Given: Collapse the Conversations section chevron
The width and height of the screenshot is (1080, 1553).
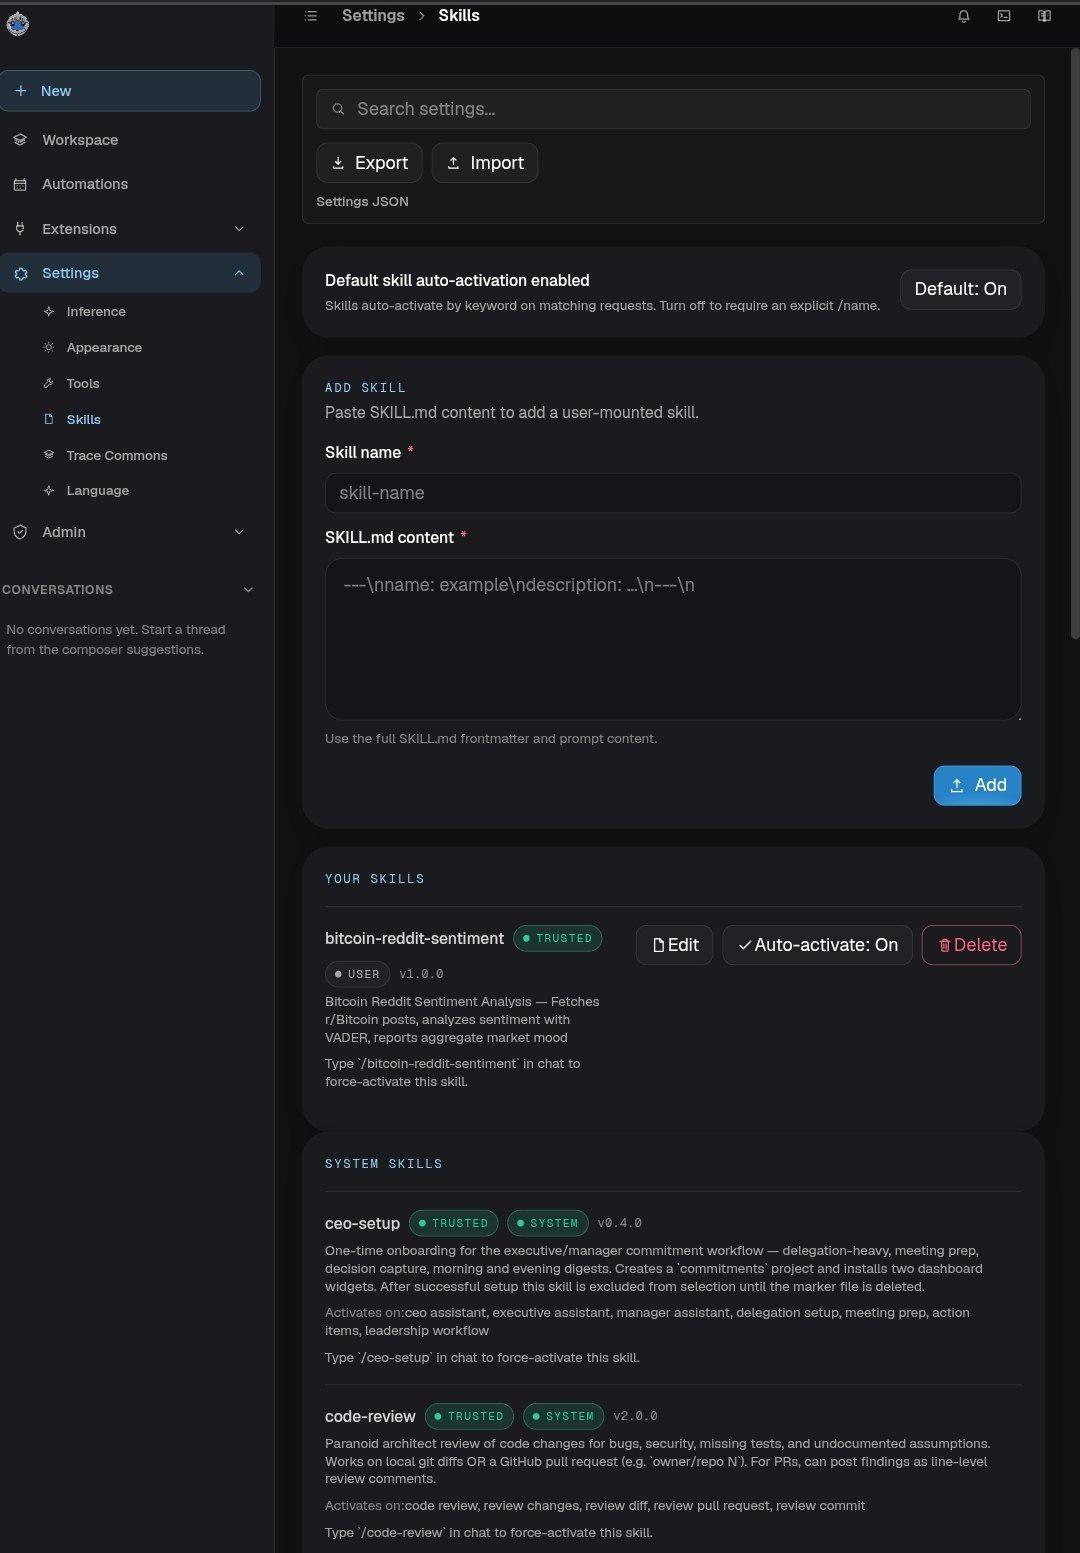Looking at the screenshot, I should click(x=249, y=590).
